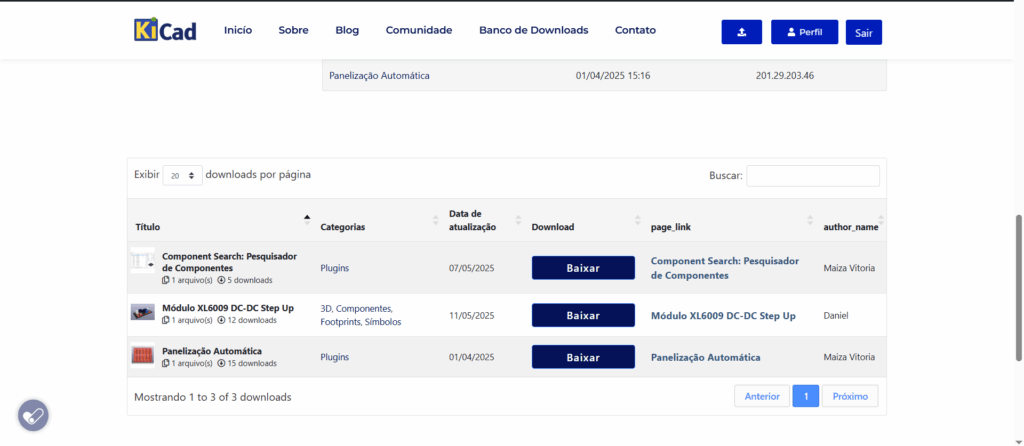
Task: Sort table by Título column arrow
Action: (307, 220)
